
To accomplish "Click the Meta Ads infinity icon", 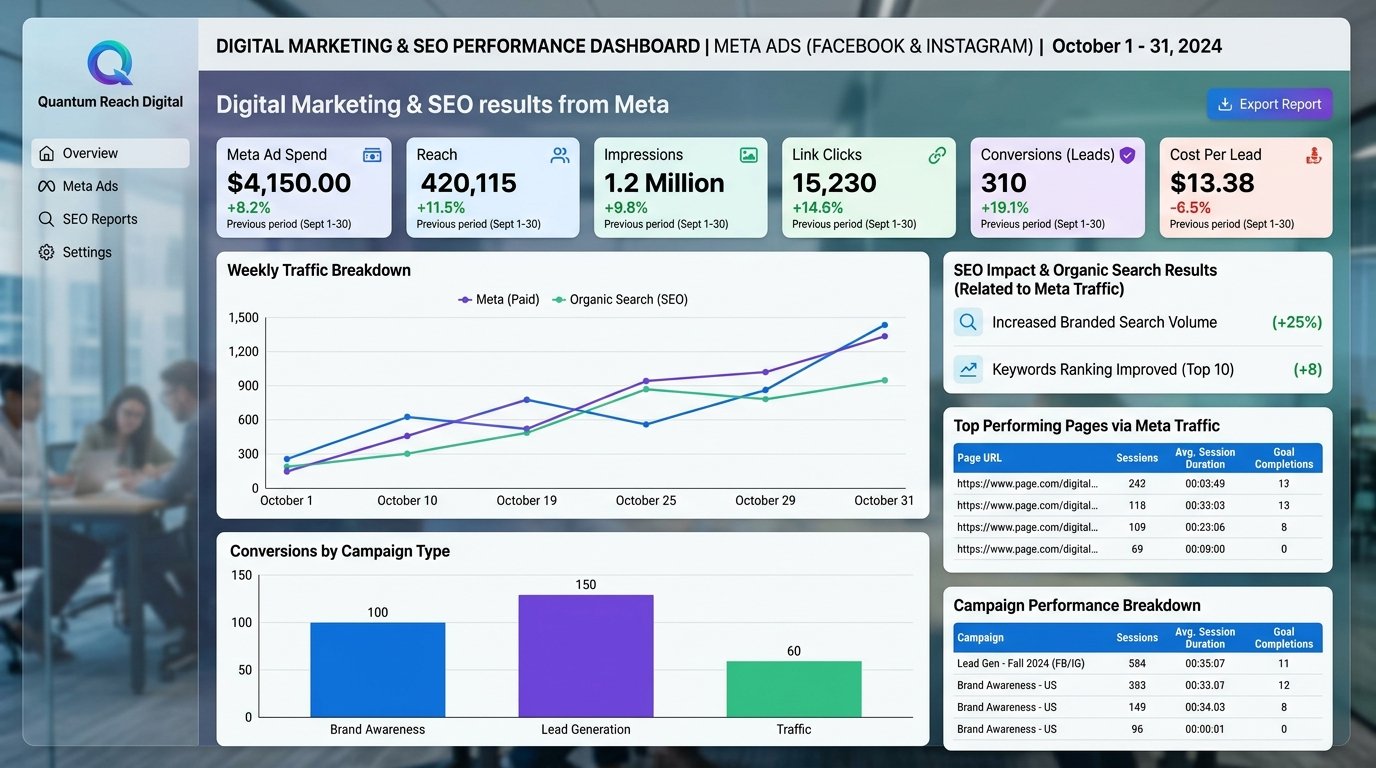I will click(x=46, y=186).
